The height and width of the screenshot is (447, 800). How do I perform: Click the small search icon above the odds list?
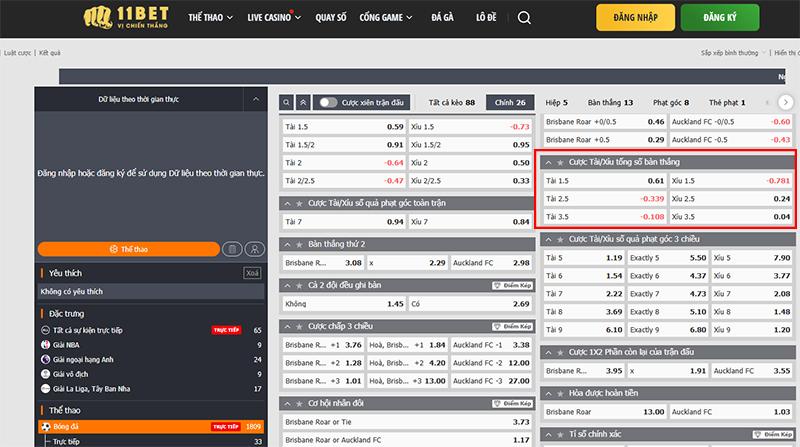point(287,102)
